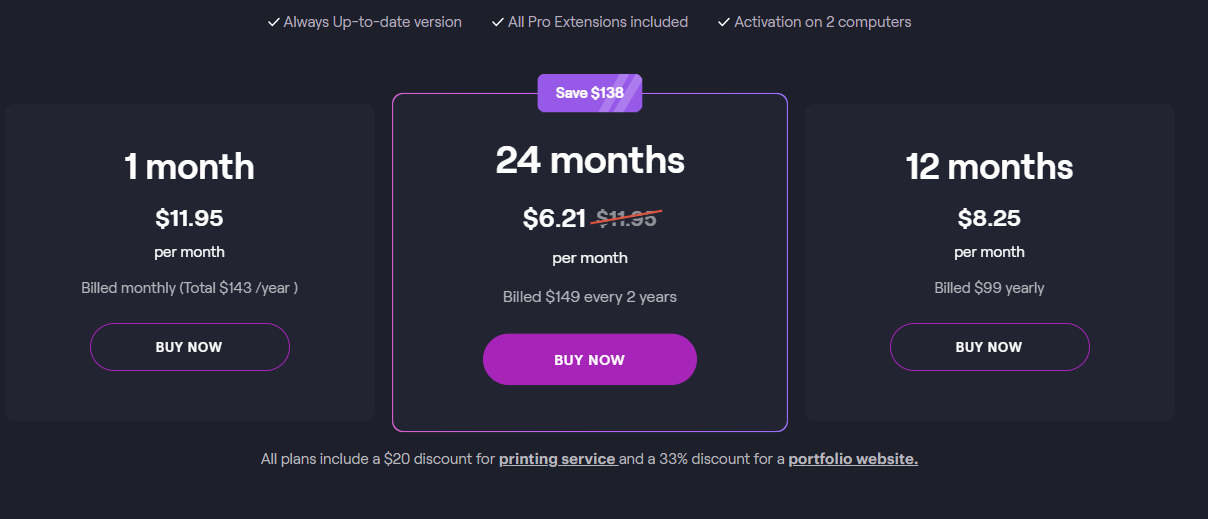Image resolution: width=1208 pixels, height=519 pixels.
Task: Click the $6.21 discounted price
Action: click(x=554, y=218)
